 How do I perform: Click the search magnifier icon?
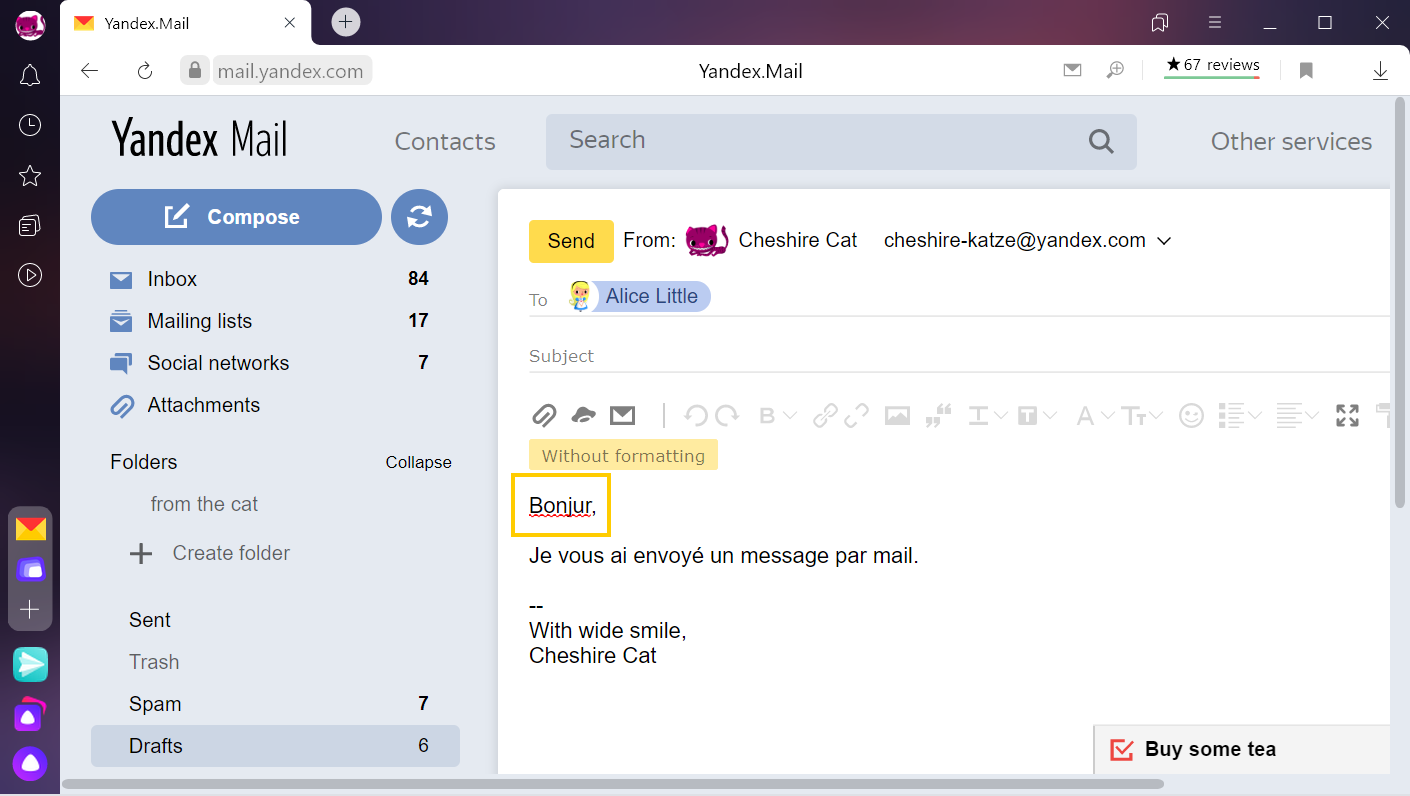(1101, 141)
